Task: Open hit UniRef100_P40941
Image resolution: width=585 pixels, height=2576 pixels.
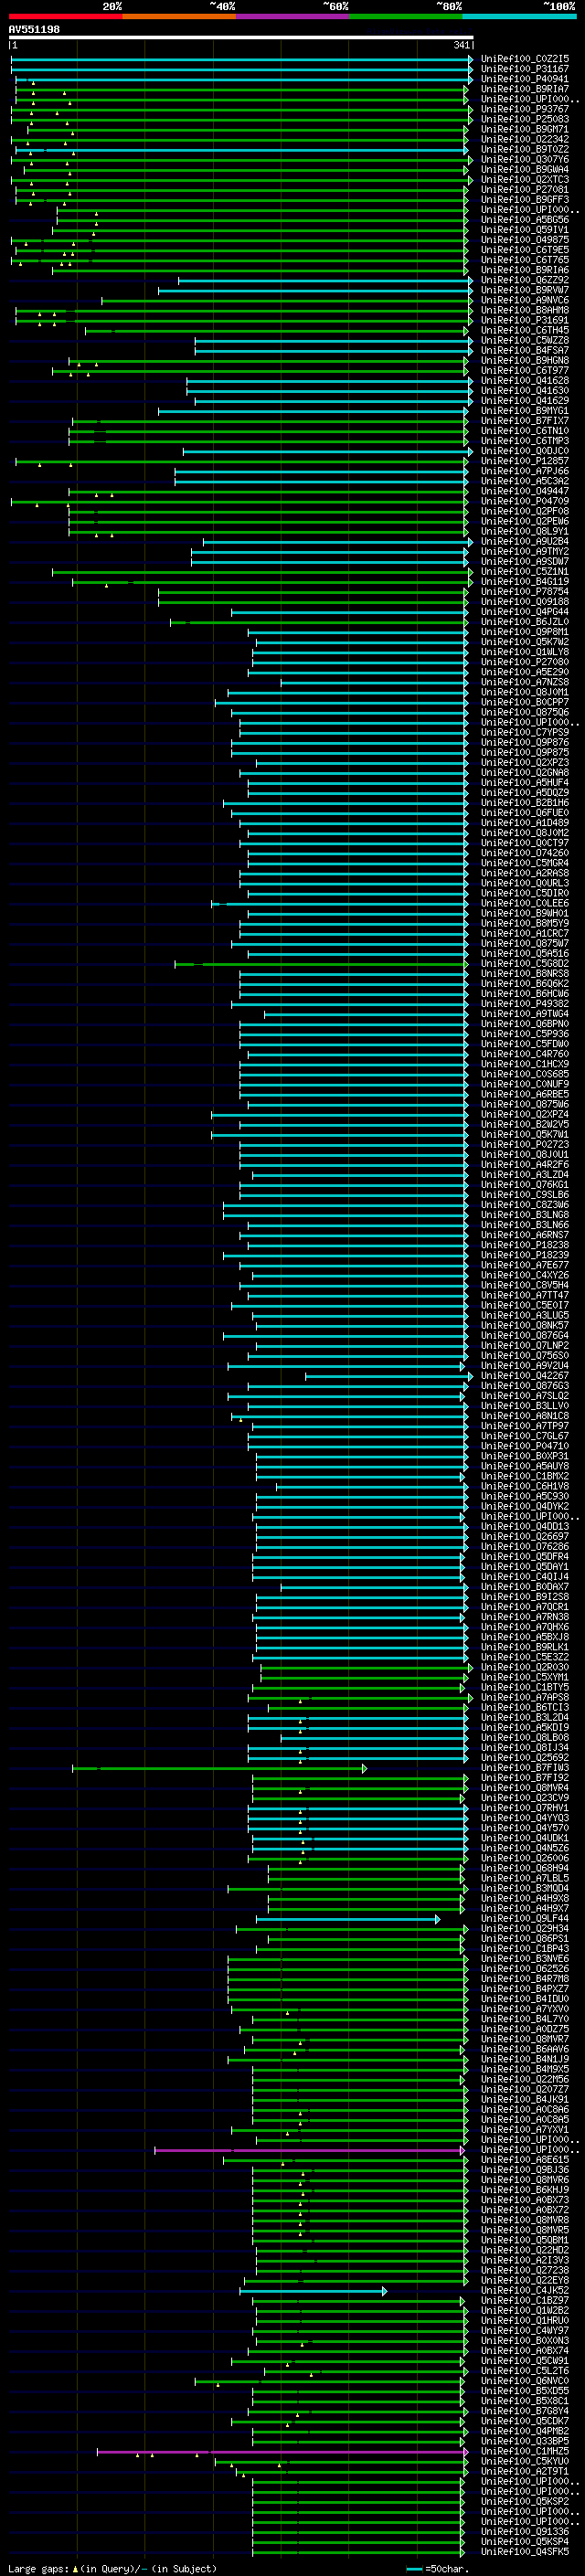Action: [525, 79]
